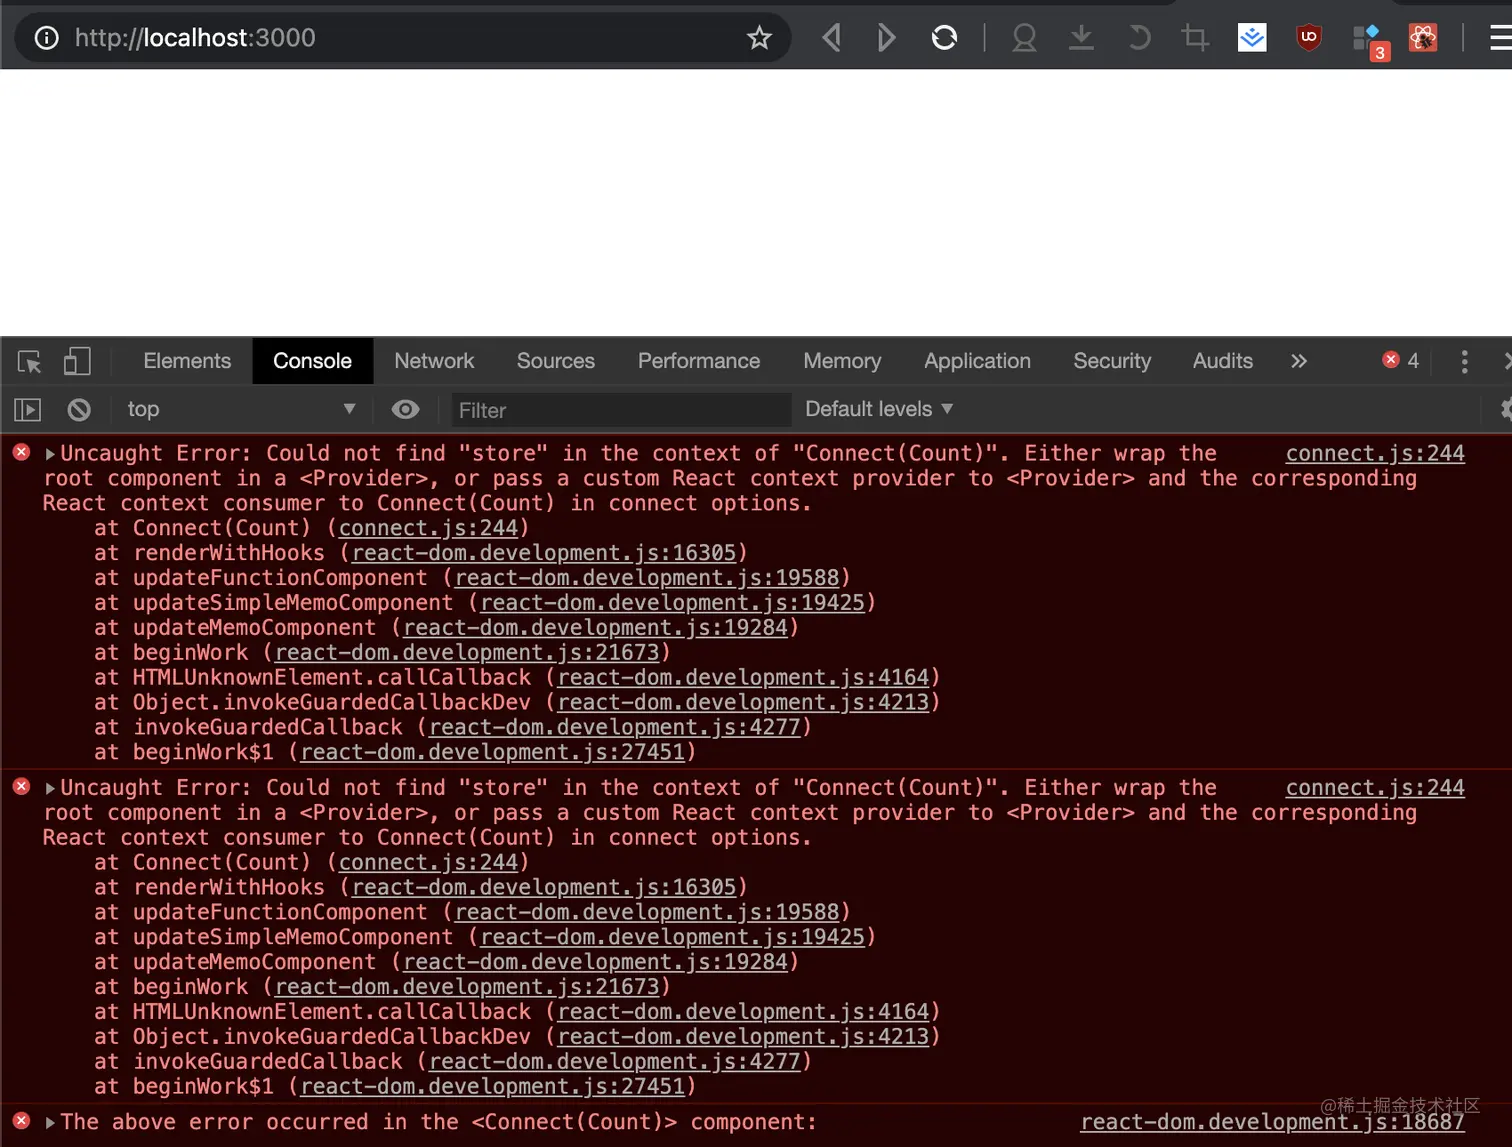
Task: Open right-aligned connect.js:244 link of first error
Action: (1375, 453)
